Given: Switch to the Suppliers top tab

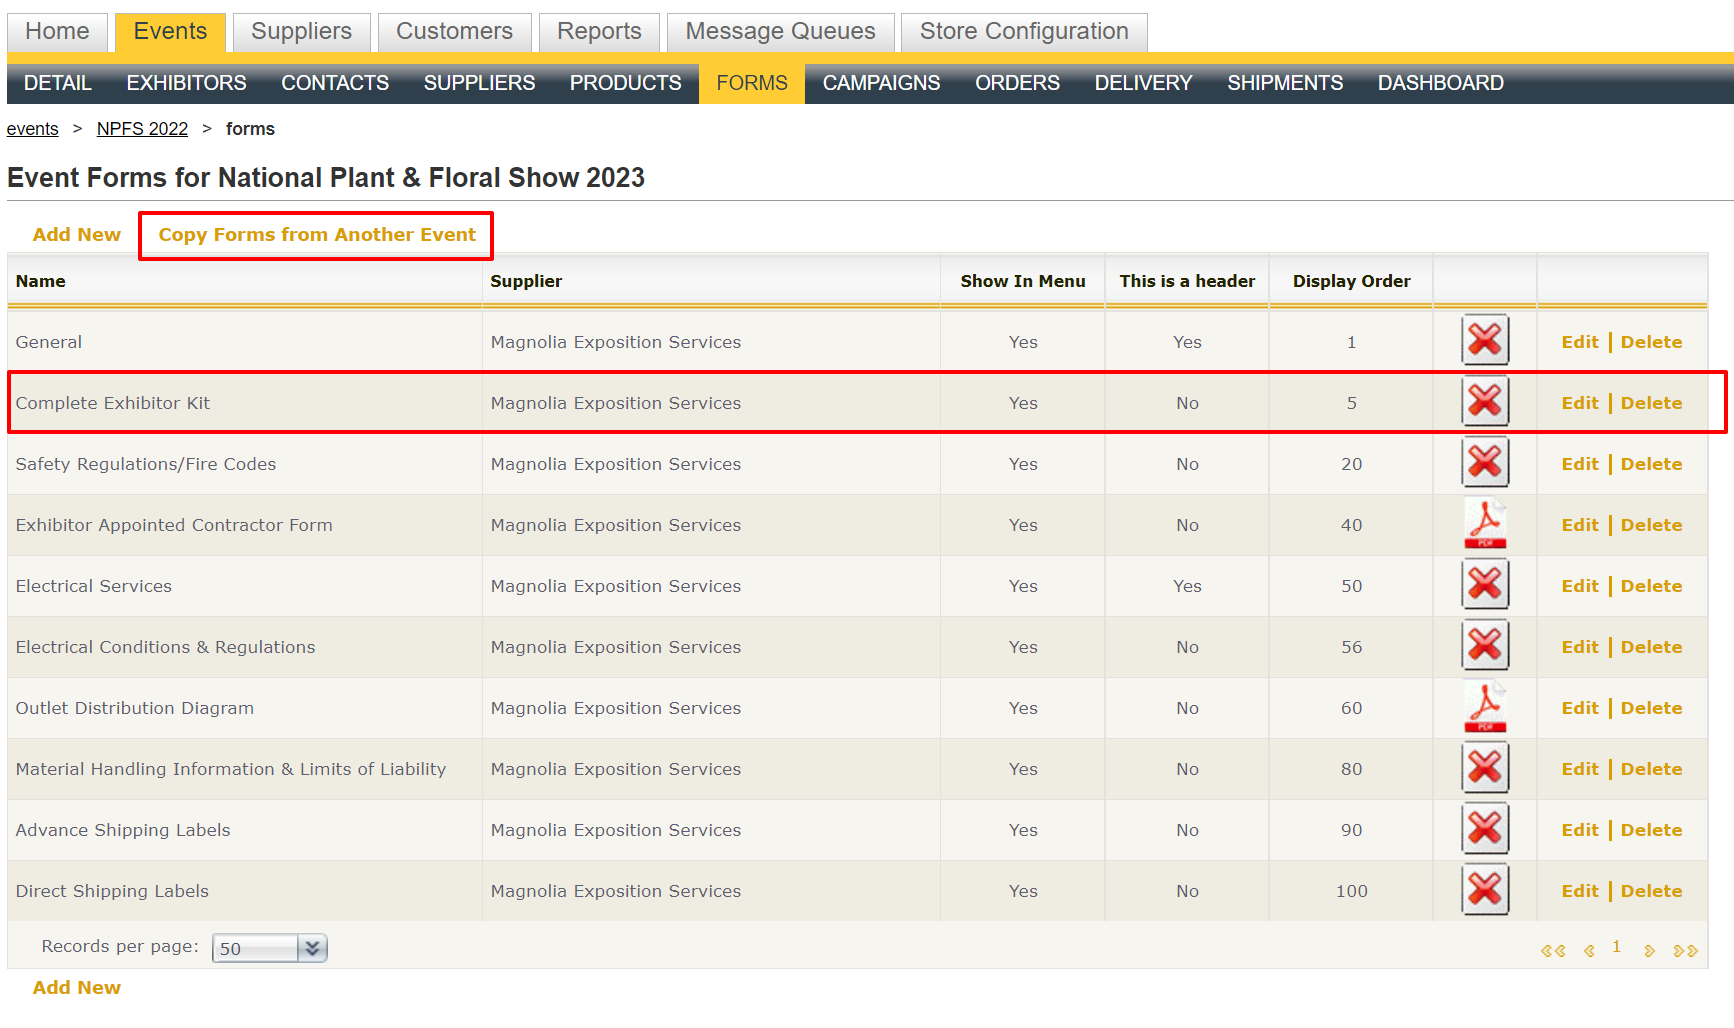Looking at the screenshot, I should (301, 32).
